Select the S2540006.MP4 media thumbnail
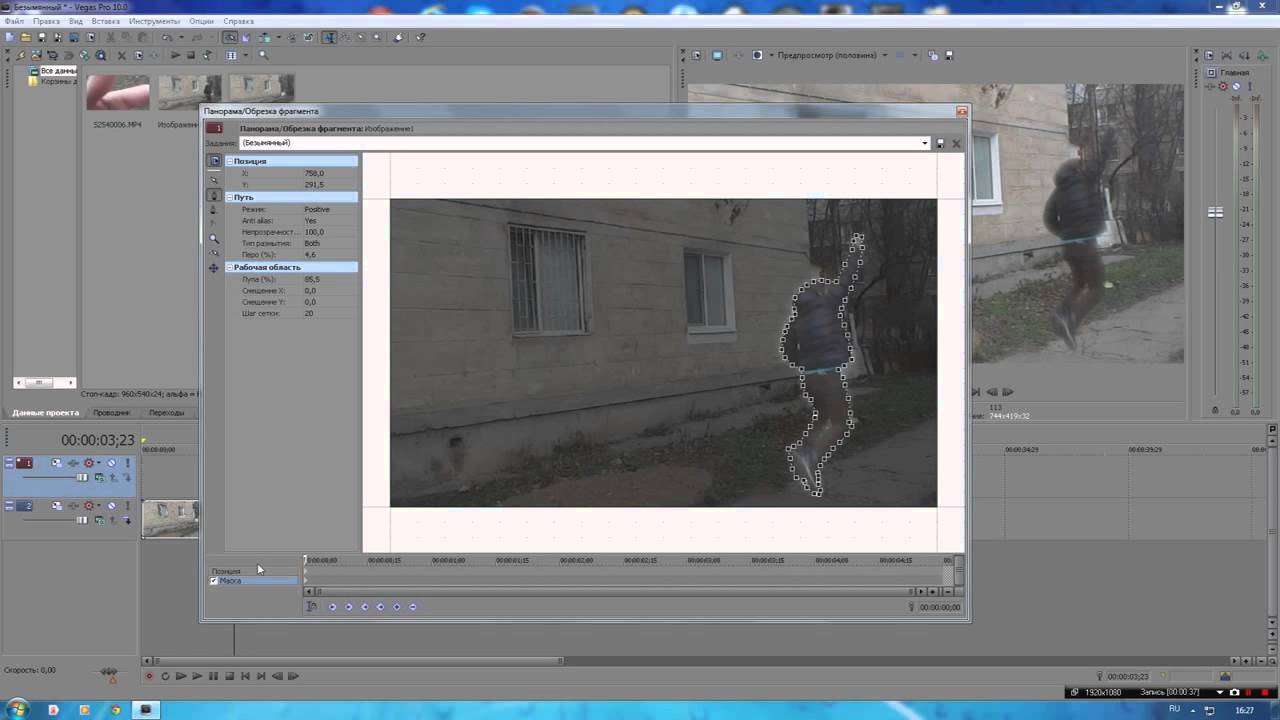This screenshot has height=720, width=1280. click(118, 93)
